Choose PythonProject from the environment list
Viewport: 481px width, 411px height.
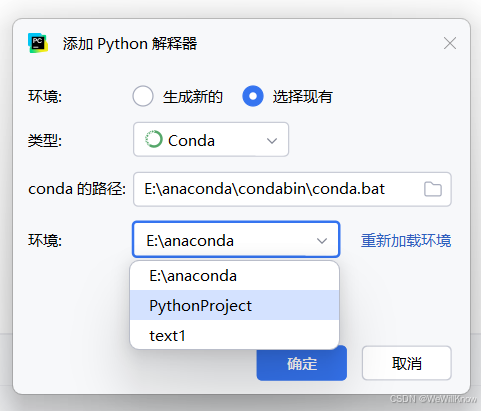point(234,305)
